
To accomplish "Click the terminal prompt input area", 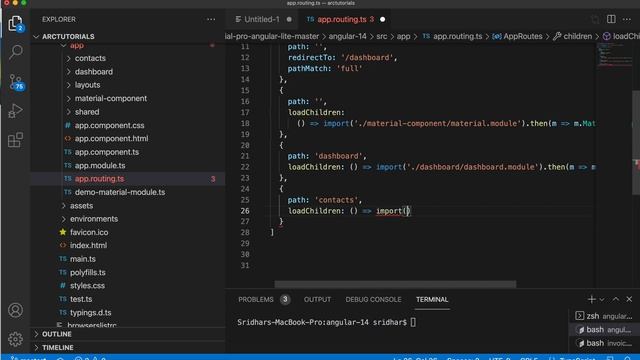I will click(x=413, y=322).
